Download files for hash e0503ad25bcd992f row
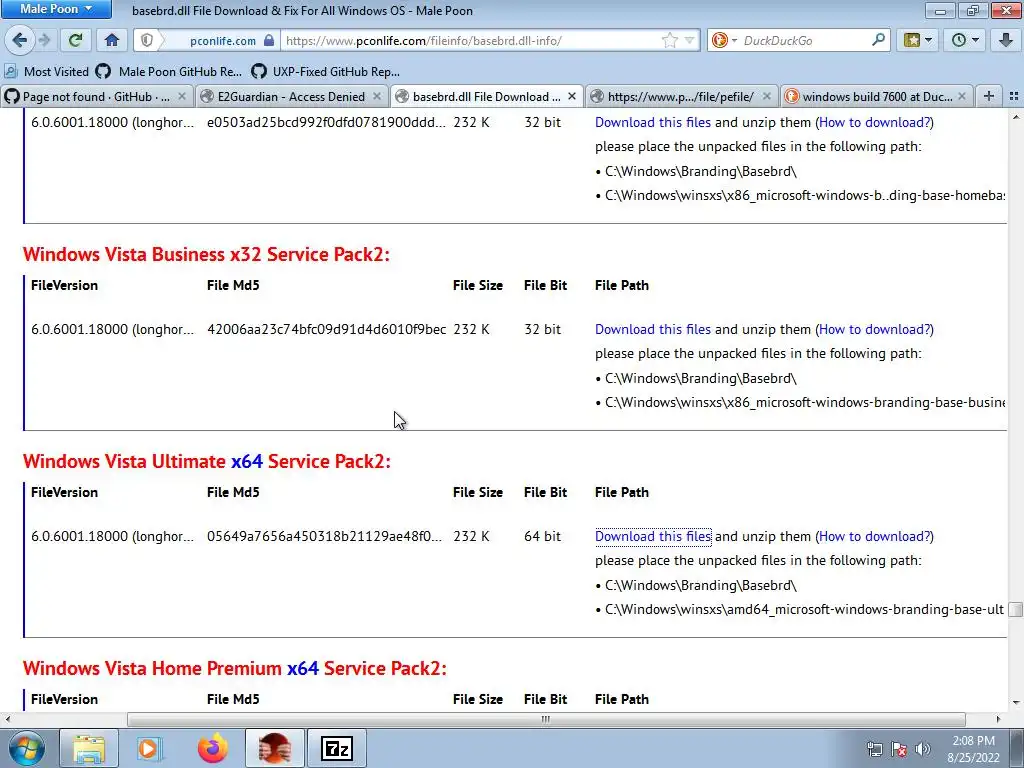This screenshot has height=768, width=1024. (652, 122)
